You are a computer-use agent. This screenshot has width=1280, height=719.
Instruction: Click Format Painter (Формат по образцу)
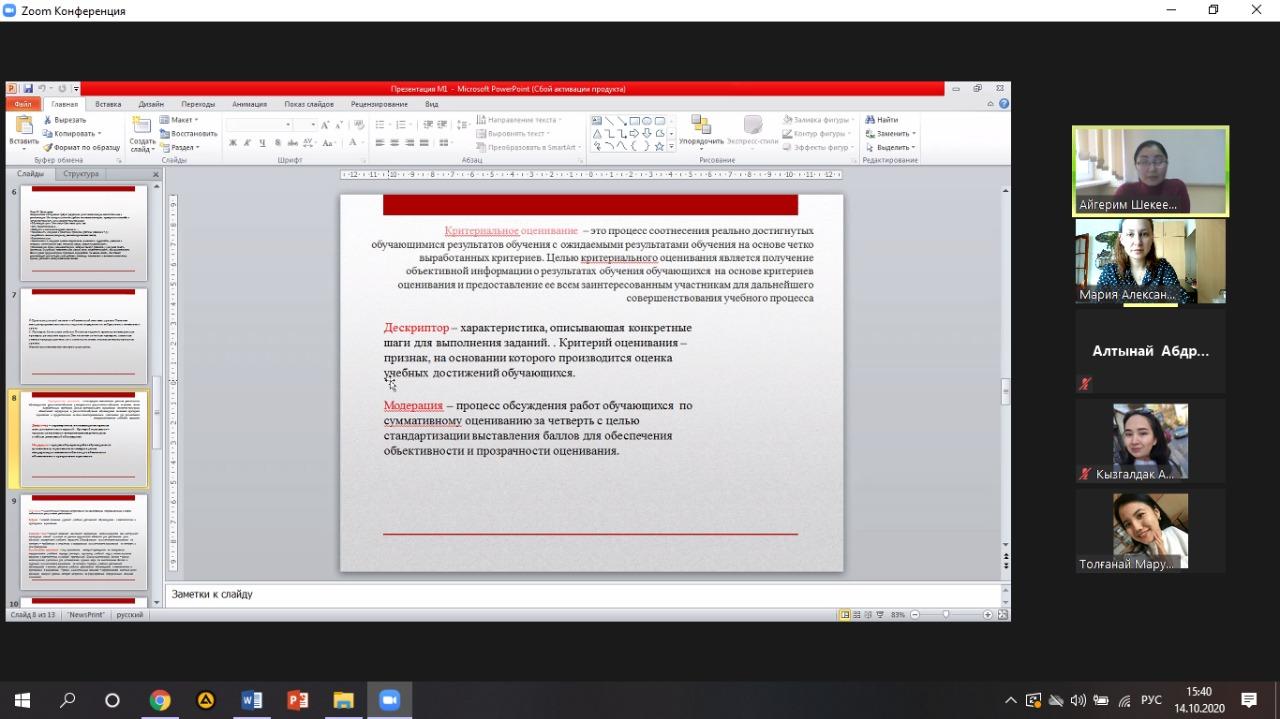point(81,147)
